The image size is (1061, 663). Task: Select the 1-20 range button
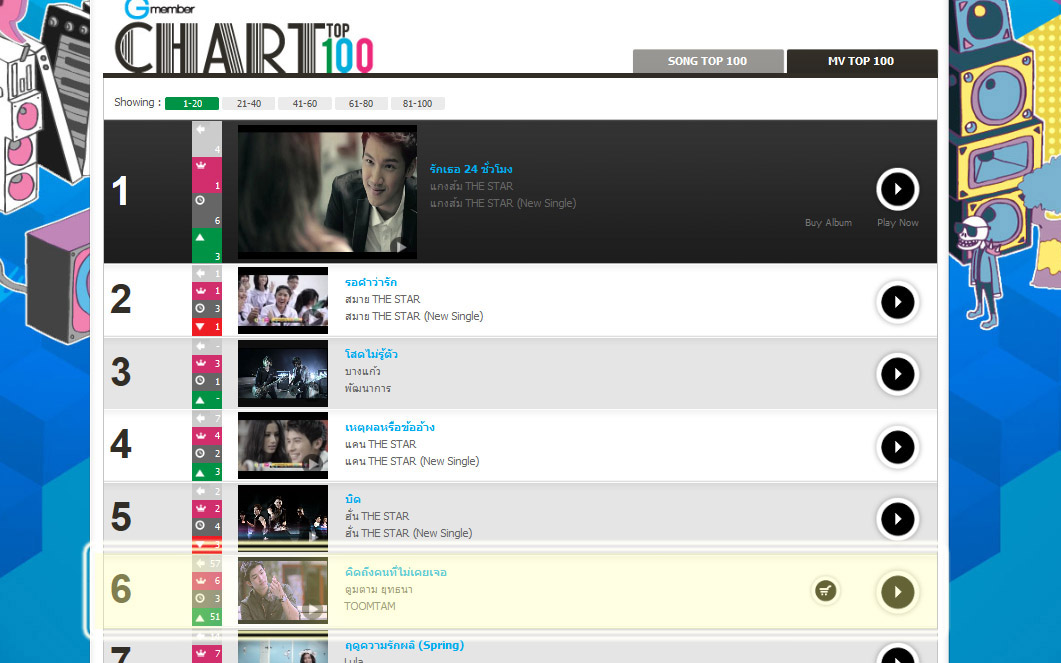coord(192,104)
